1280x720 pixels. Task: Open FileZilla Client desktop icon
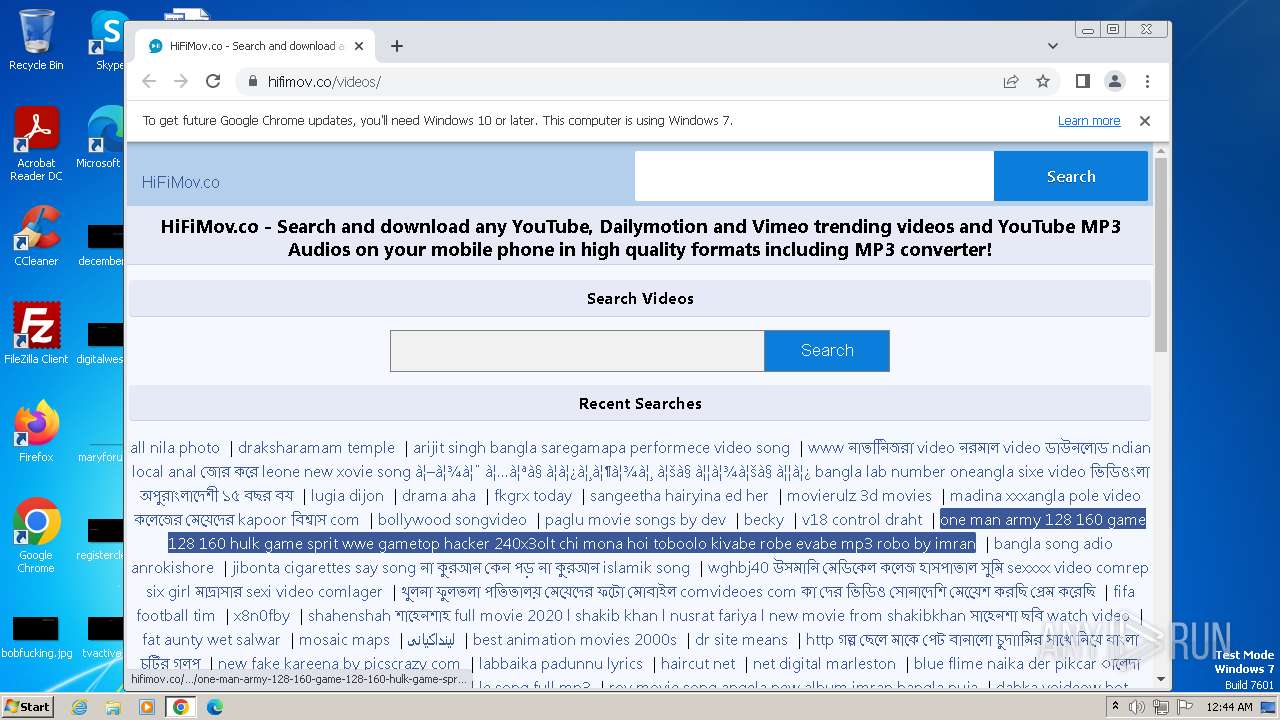point(36,334)
